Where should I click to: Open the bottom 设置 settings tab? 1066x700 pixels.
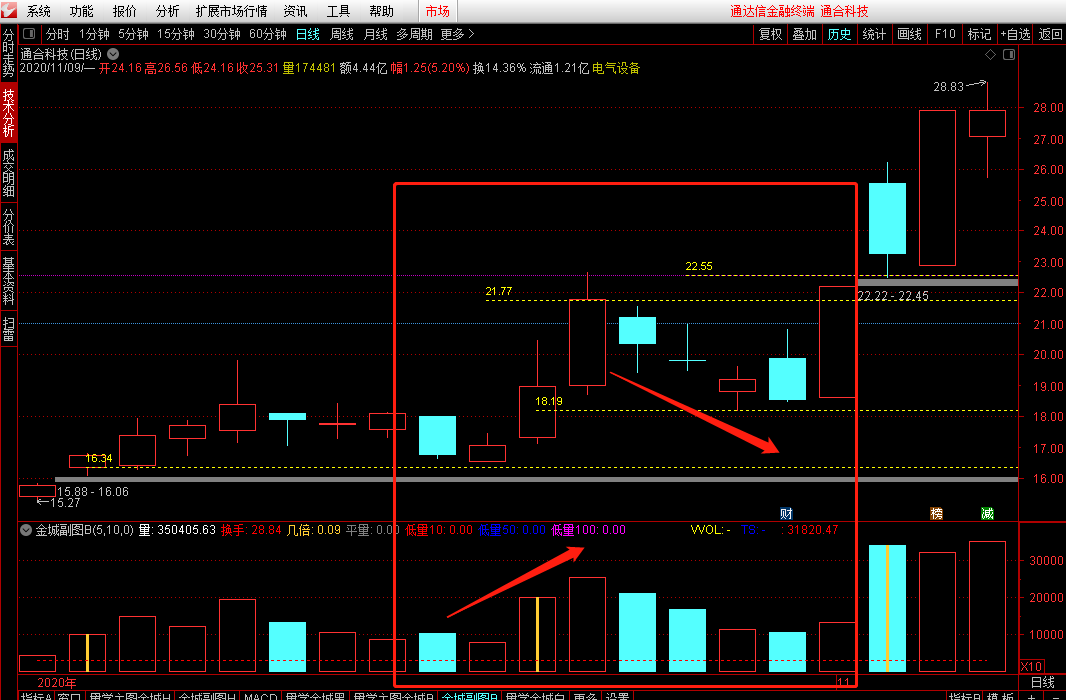(617, 697)
